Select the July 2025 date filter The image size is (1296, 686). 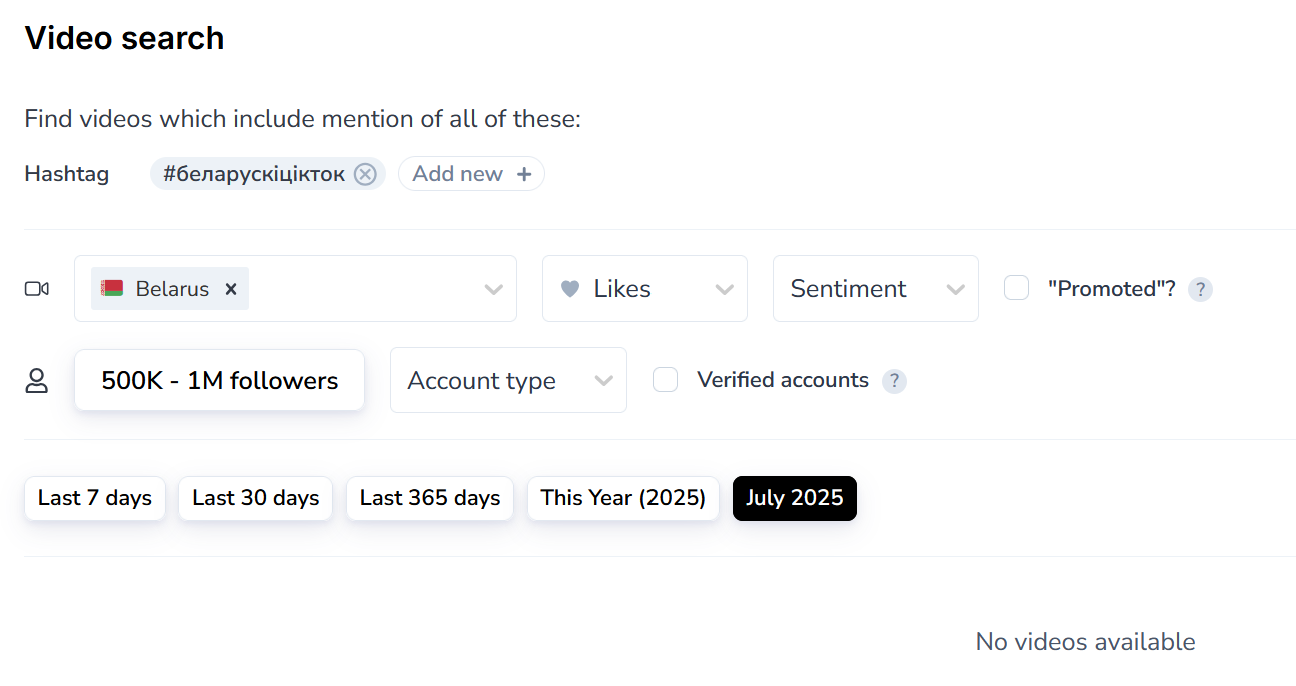click(794, 498)
